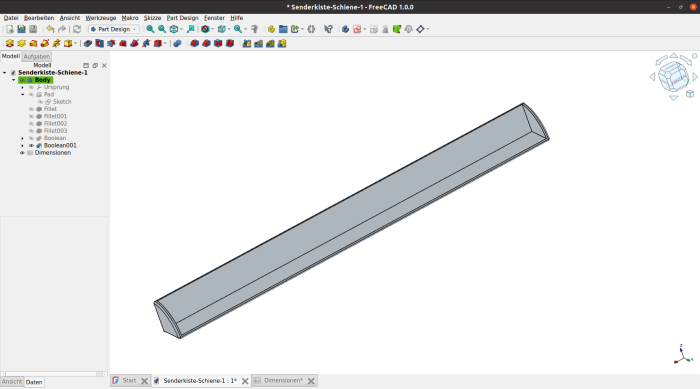Click the yellow Additive loft icon
The width and height of the screenshot is (700, 389).
click(33, 43)
